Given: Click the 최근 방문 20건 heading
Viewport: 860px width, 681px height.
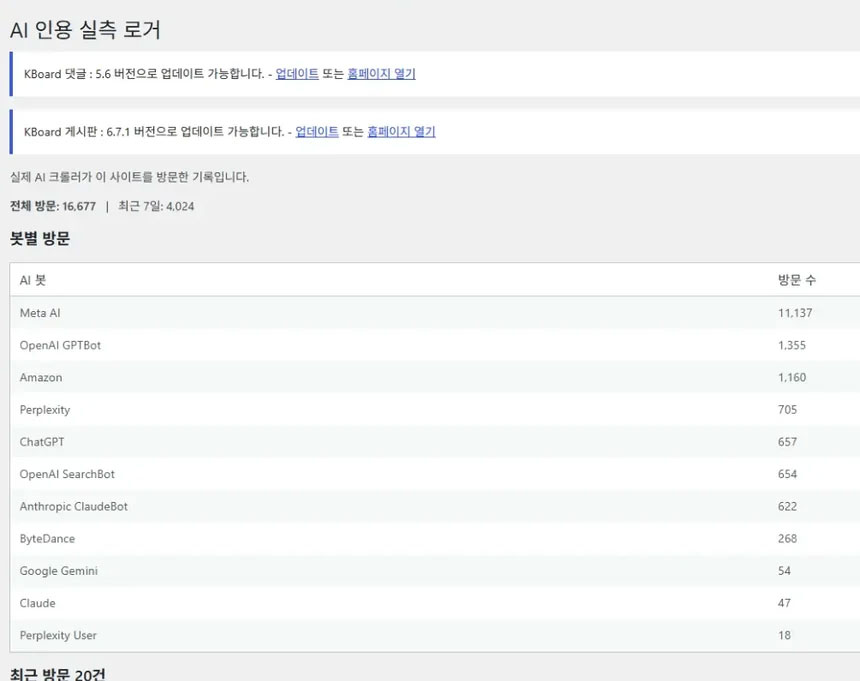Looking at the screenshot, I should coord(58,674).
